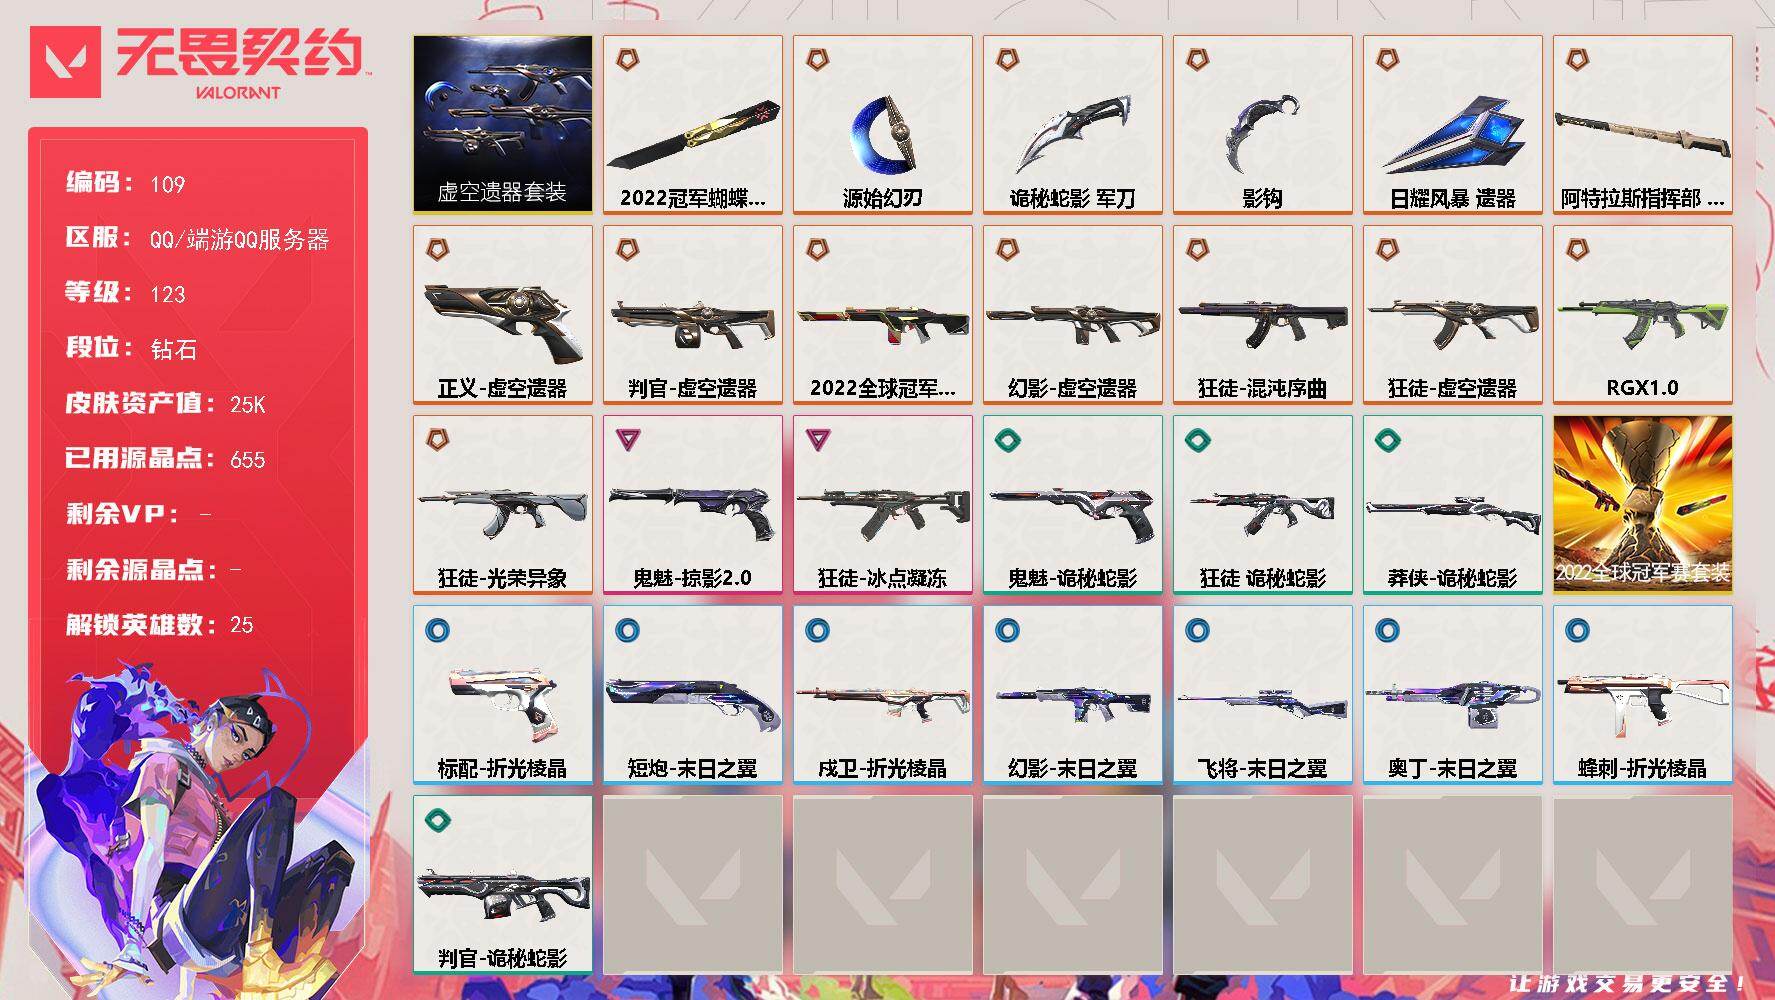Open the 蜂刺-折光棱晶 stinger card
Viewport: 1775px width, 1000px height.
tap(1643, 694)
